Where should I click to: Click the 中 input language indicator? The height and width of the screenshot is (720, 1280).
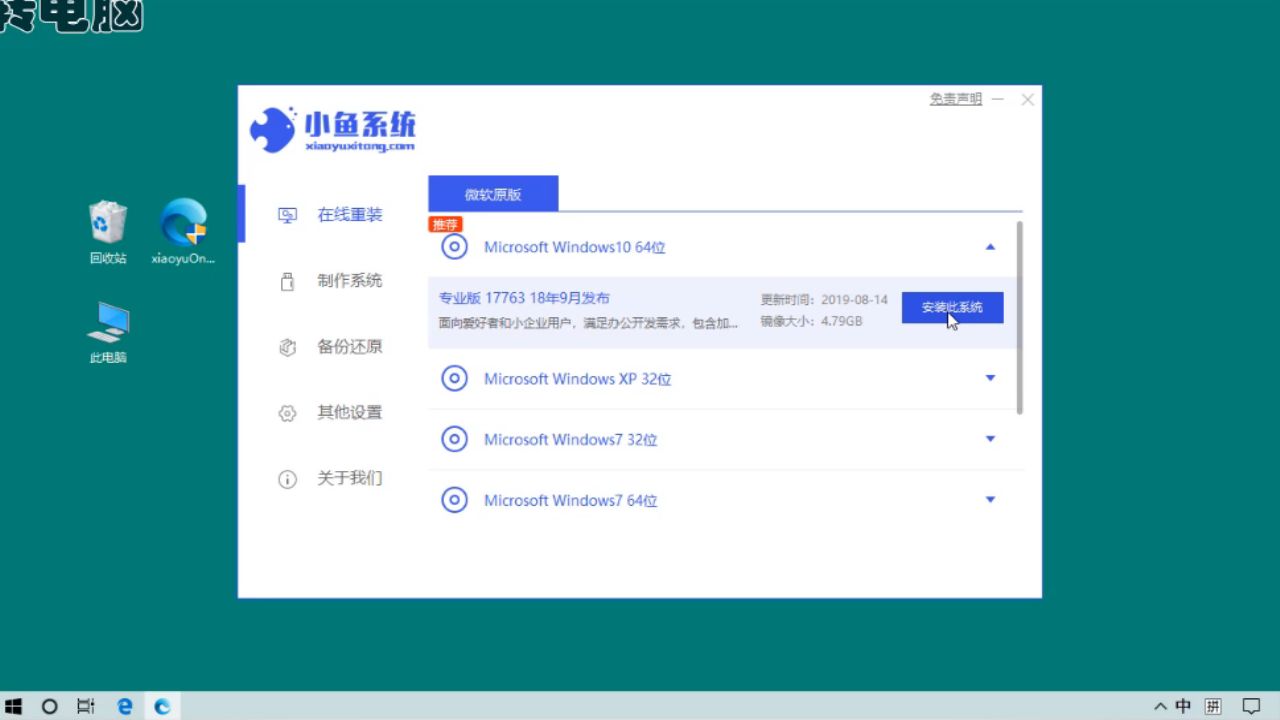(x=1183, y=706)
